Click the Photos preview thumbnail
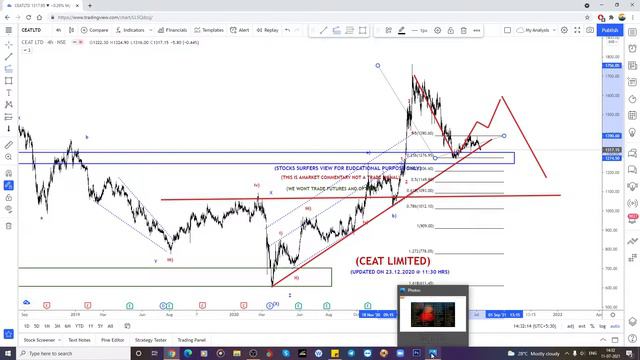 pyautogui.click(x=433, y=315)
